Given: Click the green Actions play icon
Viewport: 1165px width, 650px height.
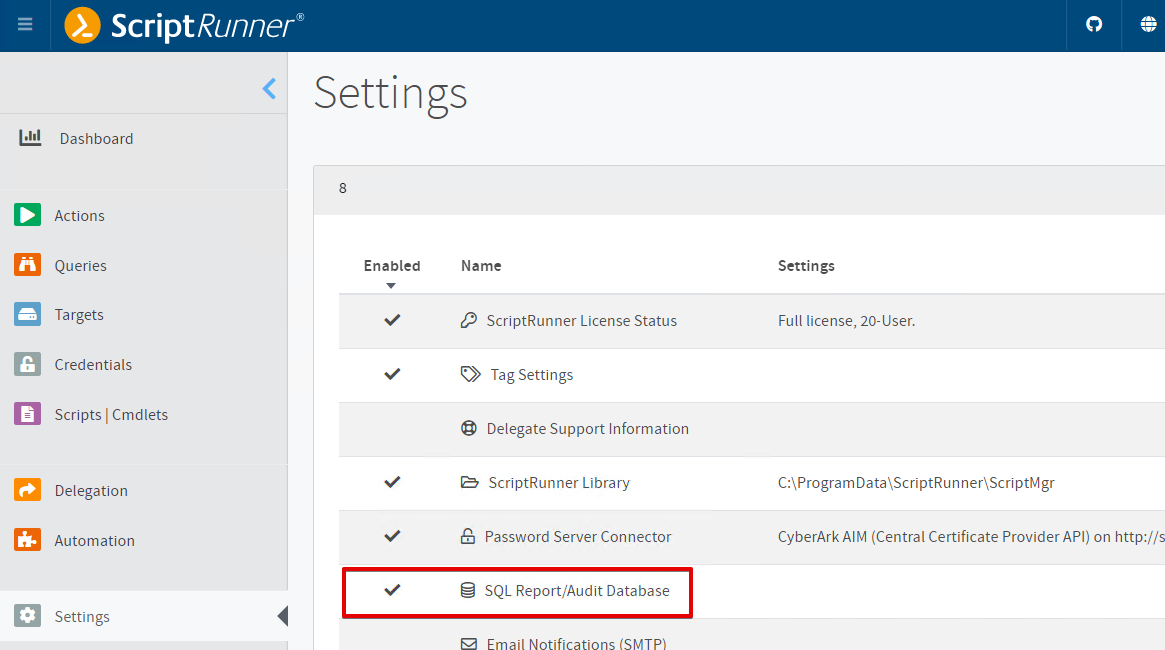Looking at the screenshot, I should (x=27, y=215).
